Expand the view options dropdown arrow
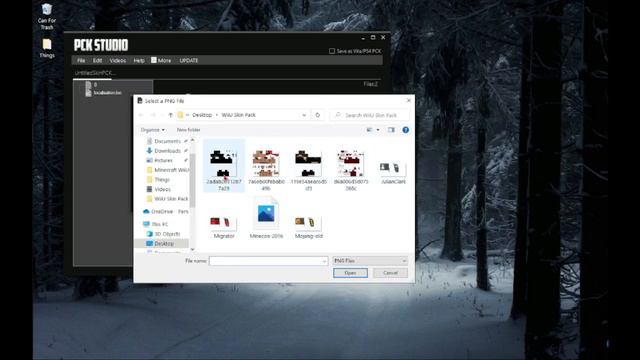Viewport: 640px width, 360px height. 378,130
